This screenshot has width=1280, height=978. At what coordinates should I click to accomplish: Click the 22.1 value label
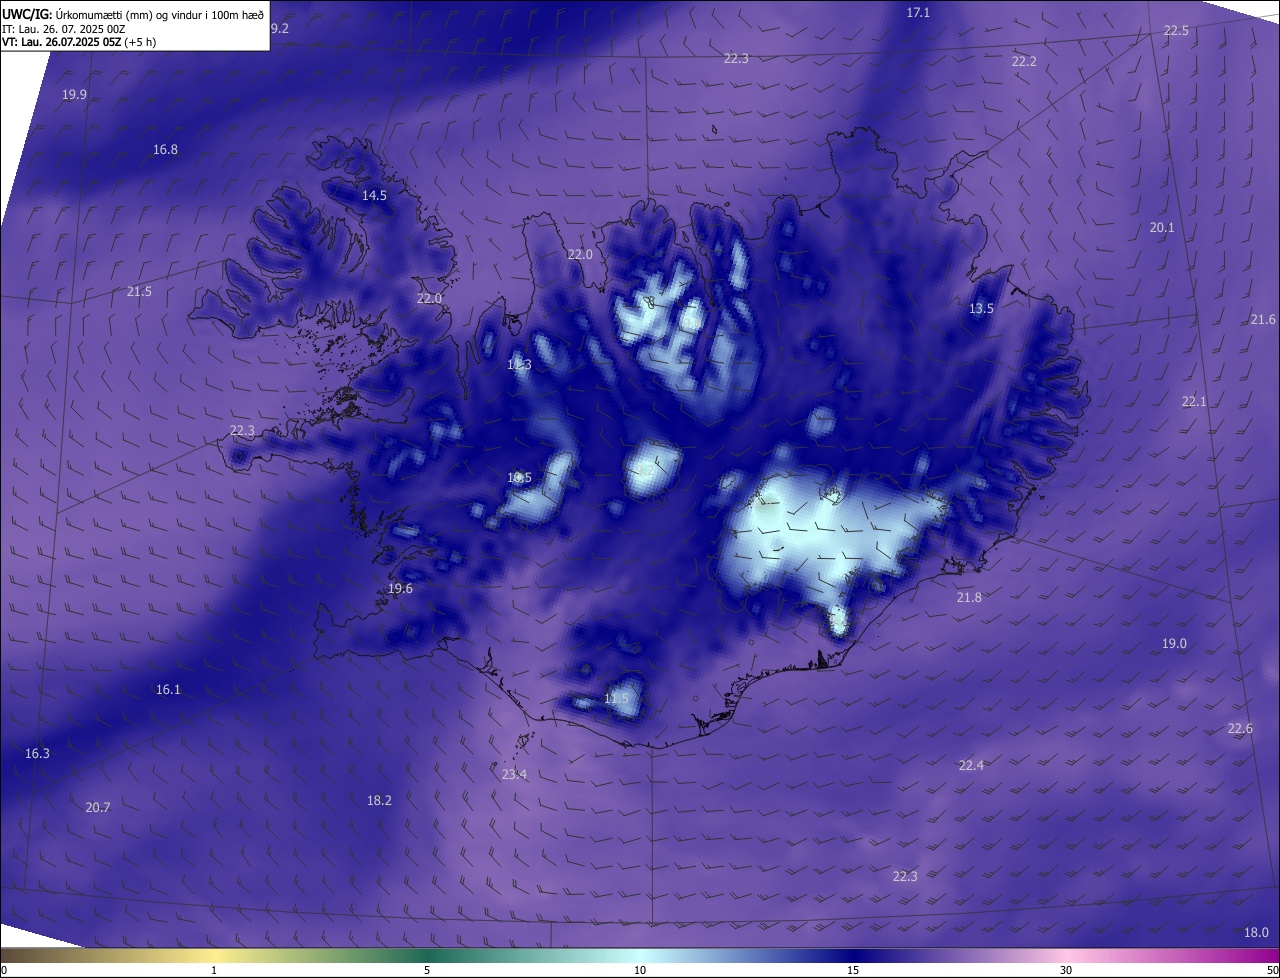(x=1194, y=402)
